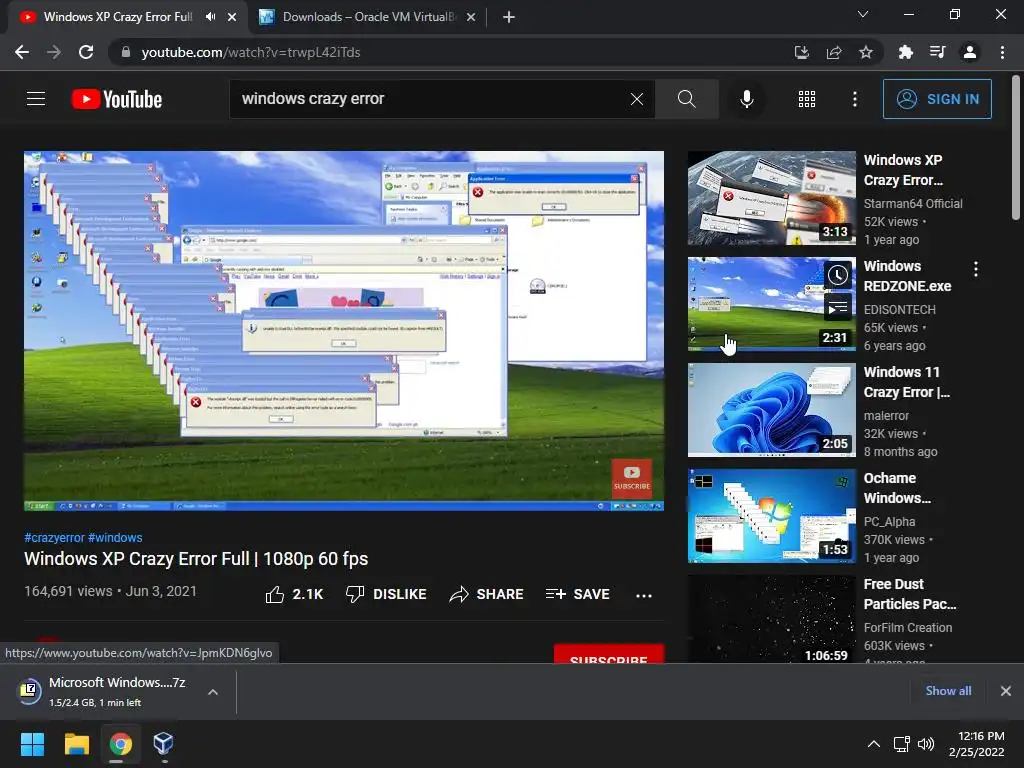The width and height of the screenshot is (1024, 768).
Task: Click the #windows hashtag
Action: [115, 537]
